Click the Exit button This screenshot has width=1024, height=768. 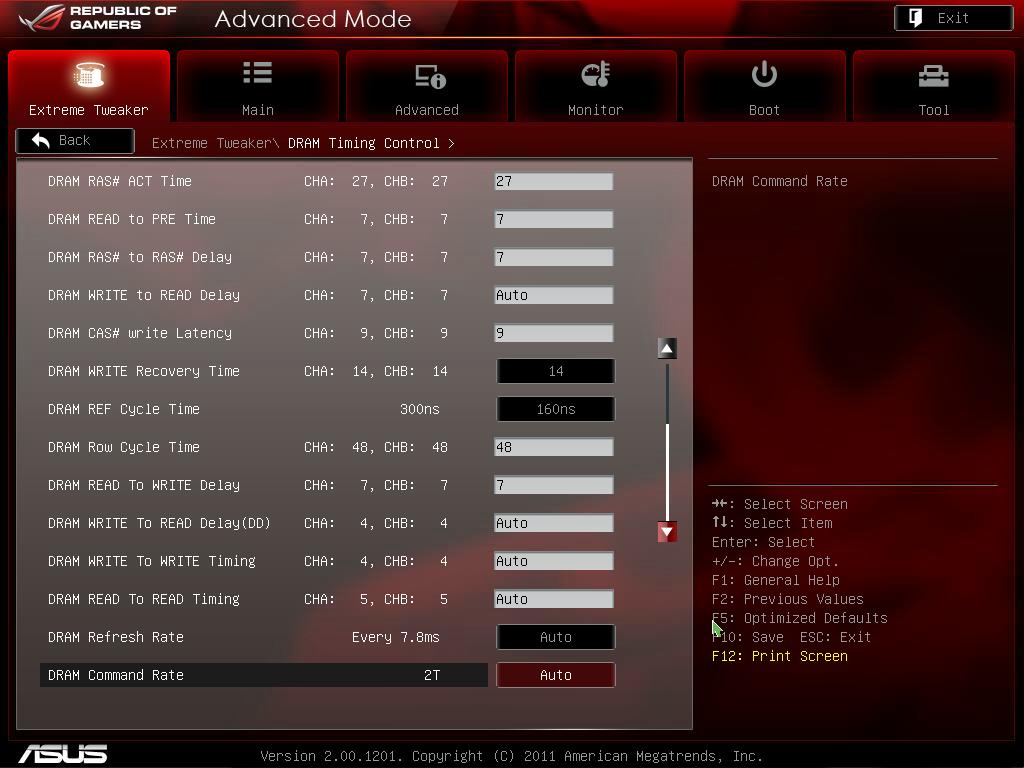(x=953, y=18)
